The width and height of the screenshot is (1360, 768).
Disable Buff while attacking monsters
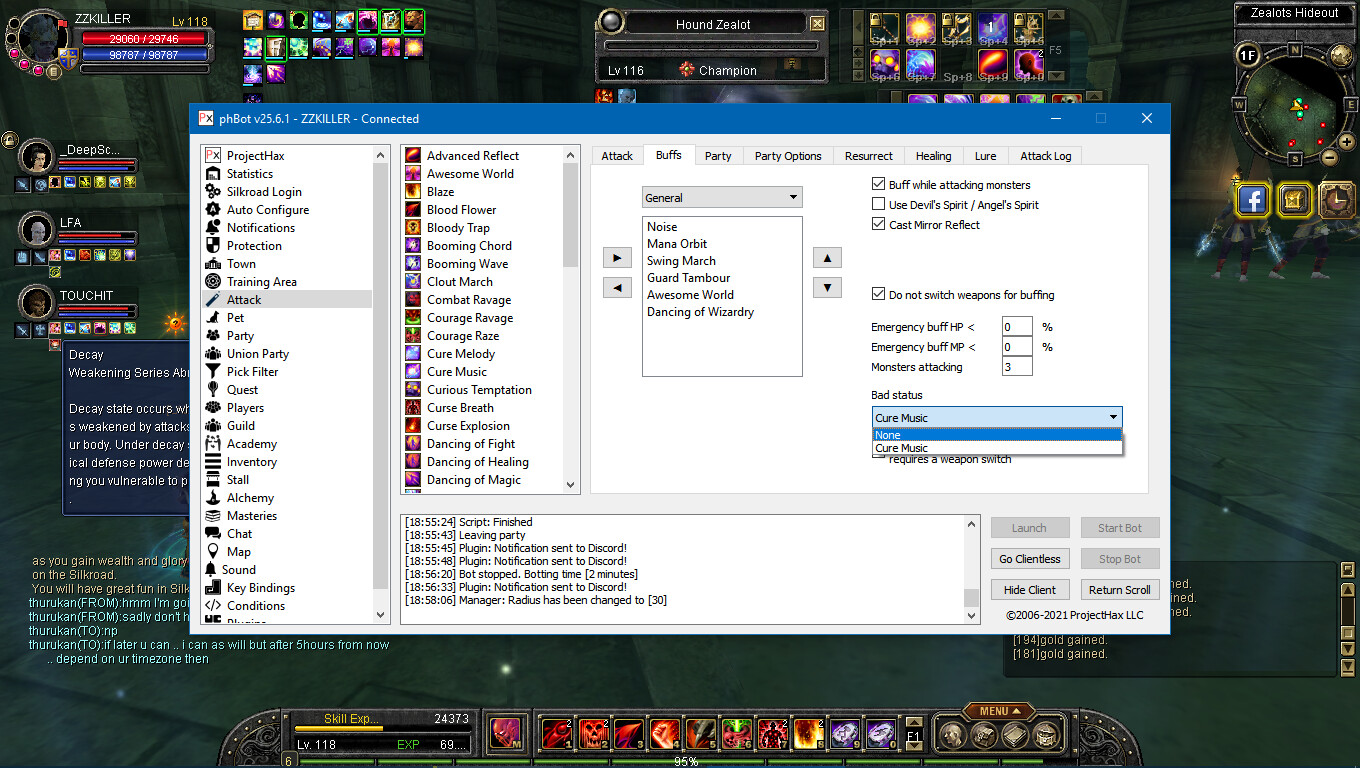(x=879, y=185)
